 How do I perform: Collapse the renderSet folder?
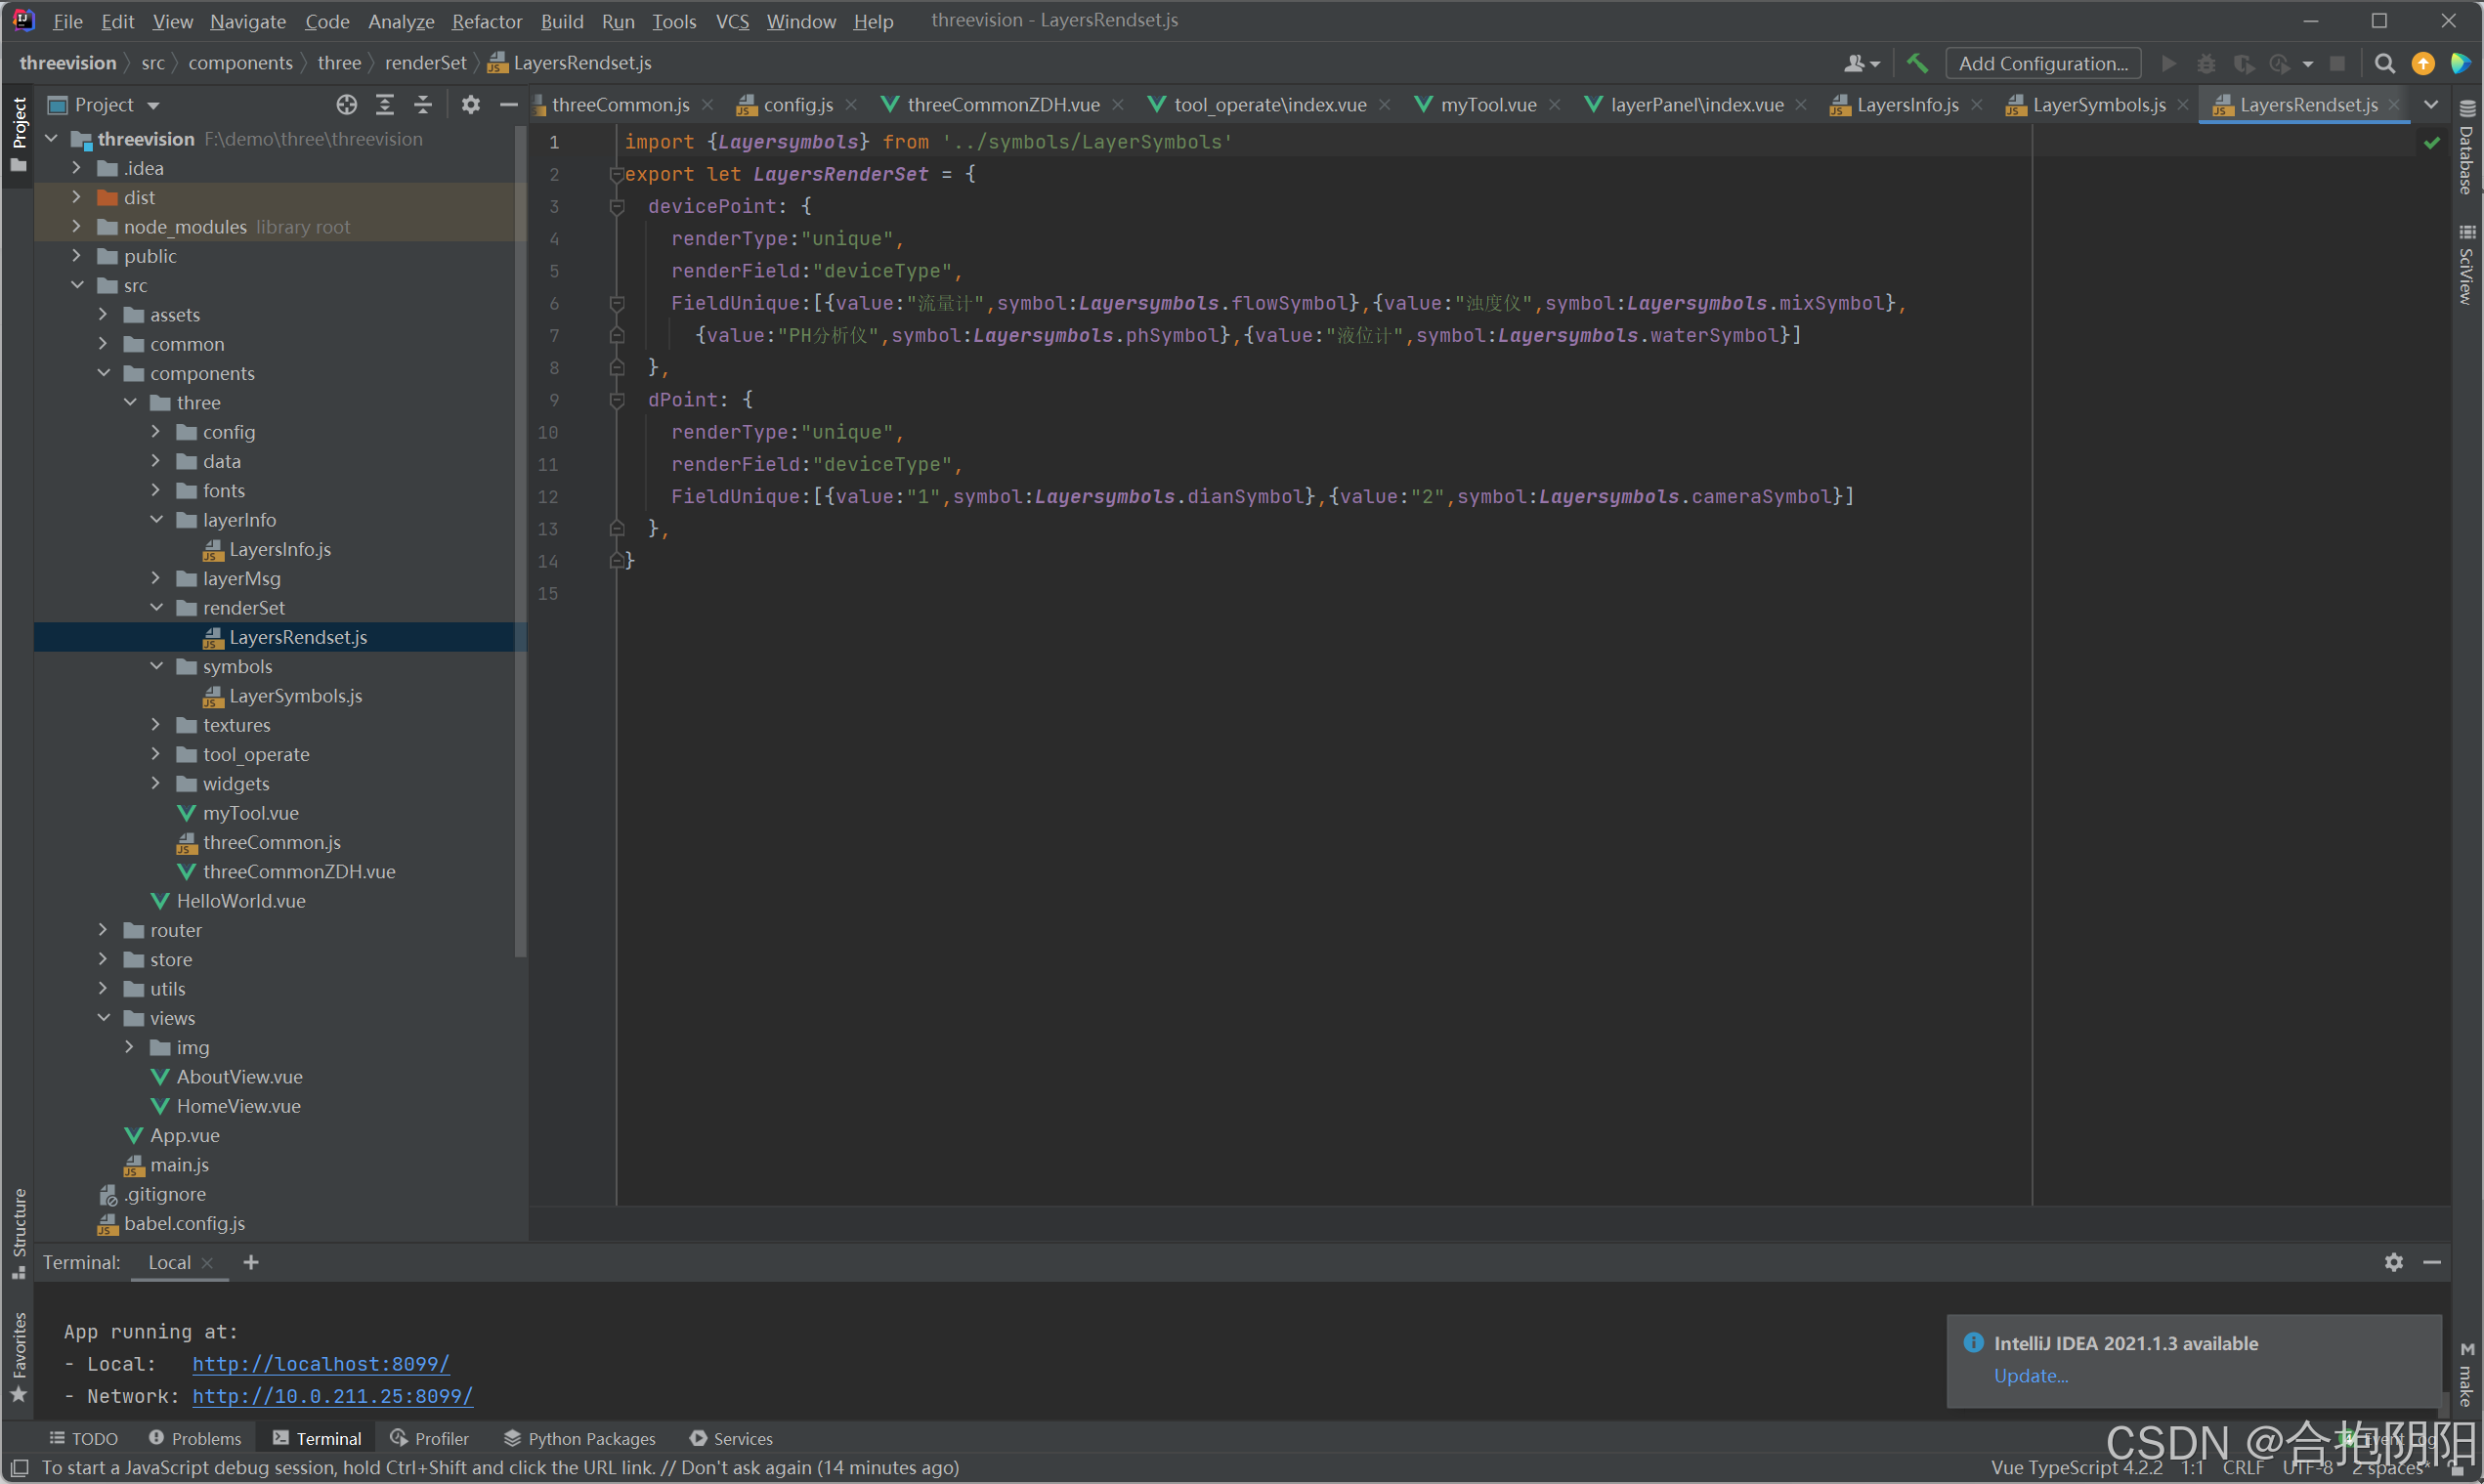pyautogui.click(x=157, y=607)
